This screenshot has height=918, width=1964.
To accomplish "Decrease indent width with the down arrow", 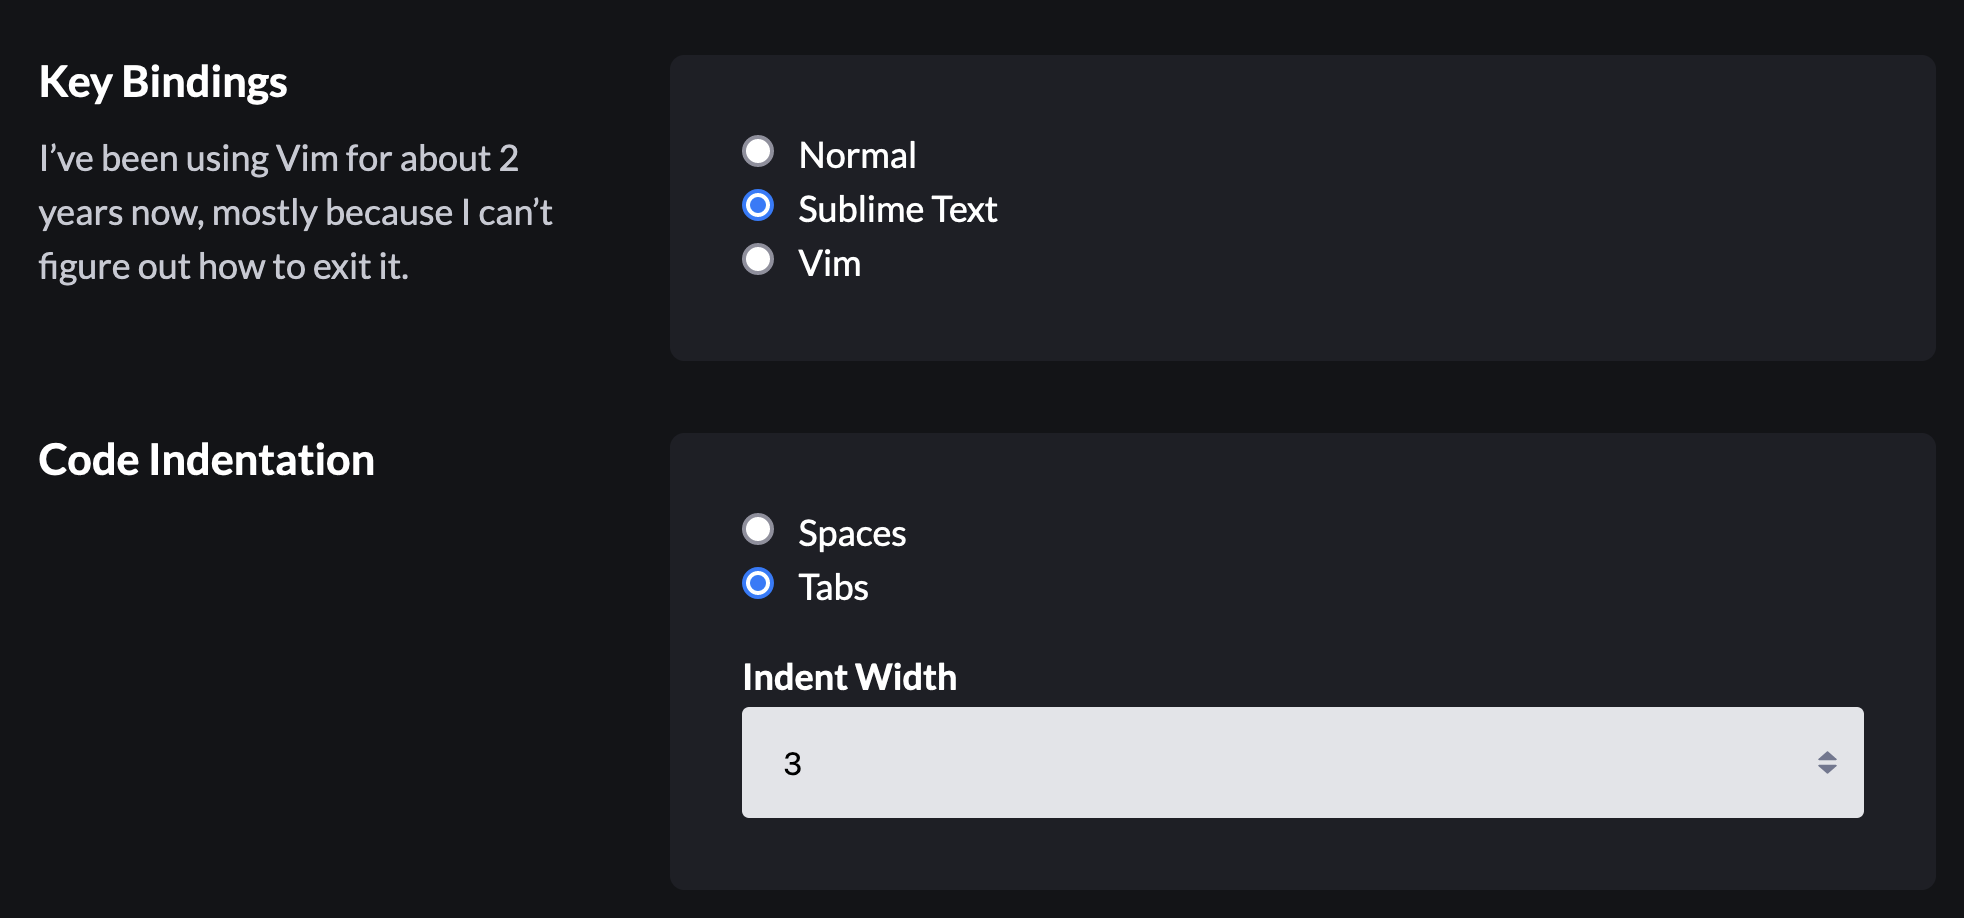I will pos(1827,769).
